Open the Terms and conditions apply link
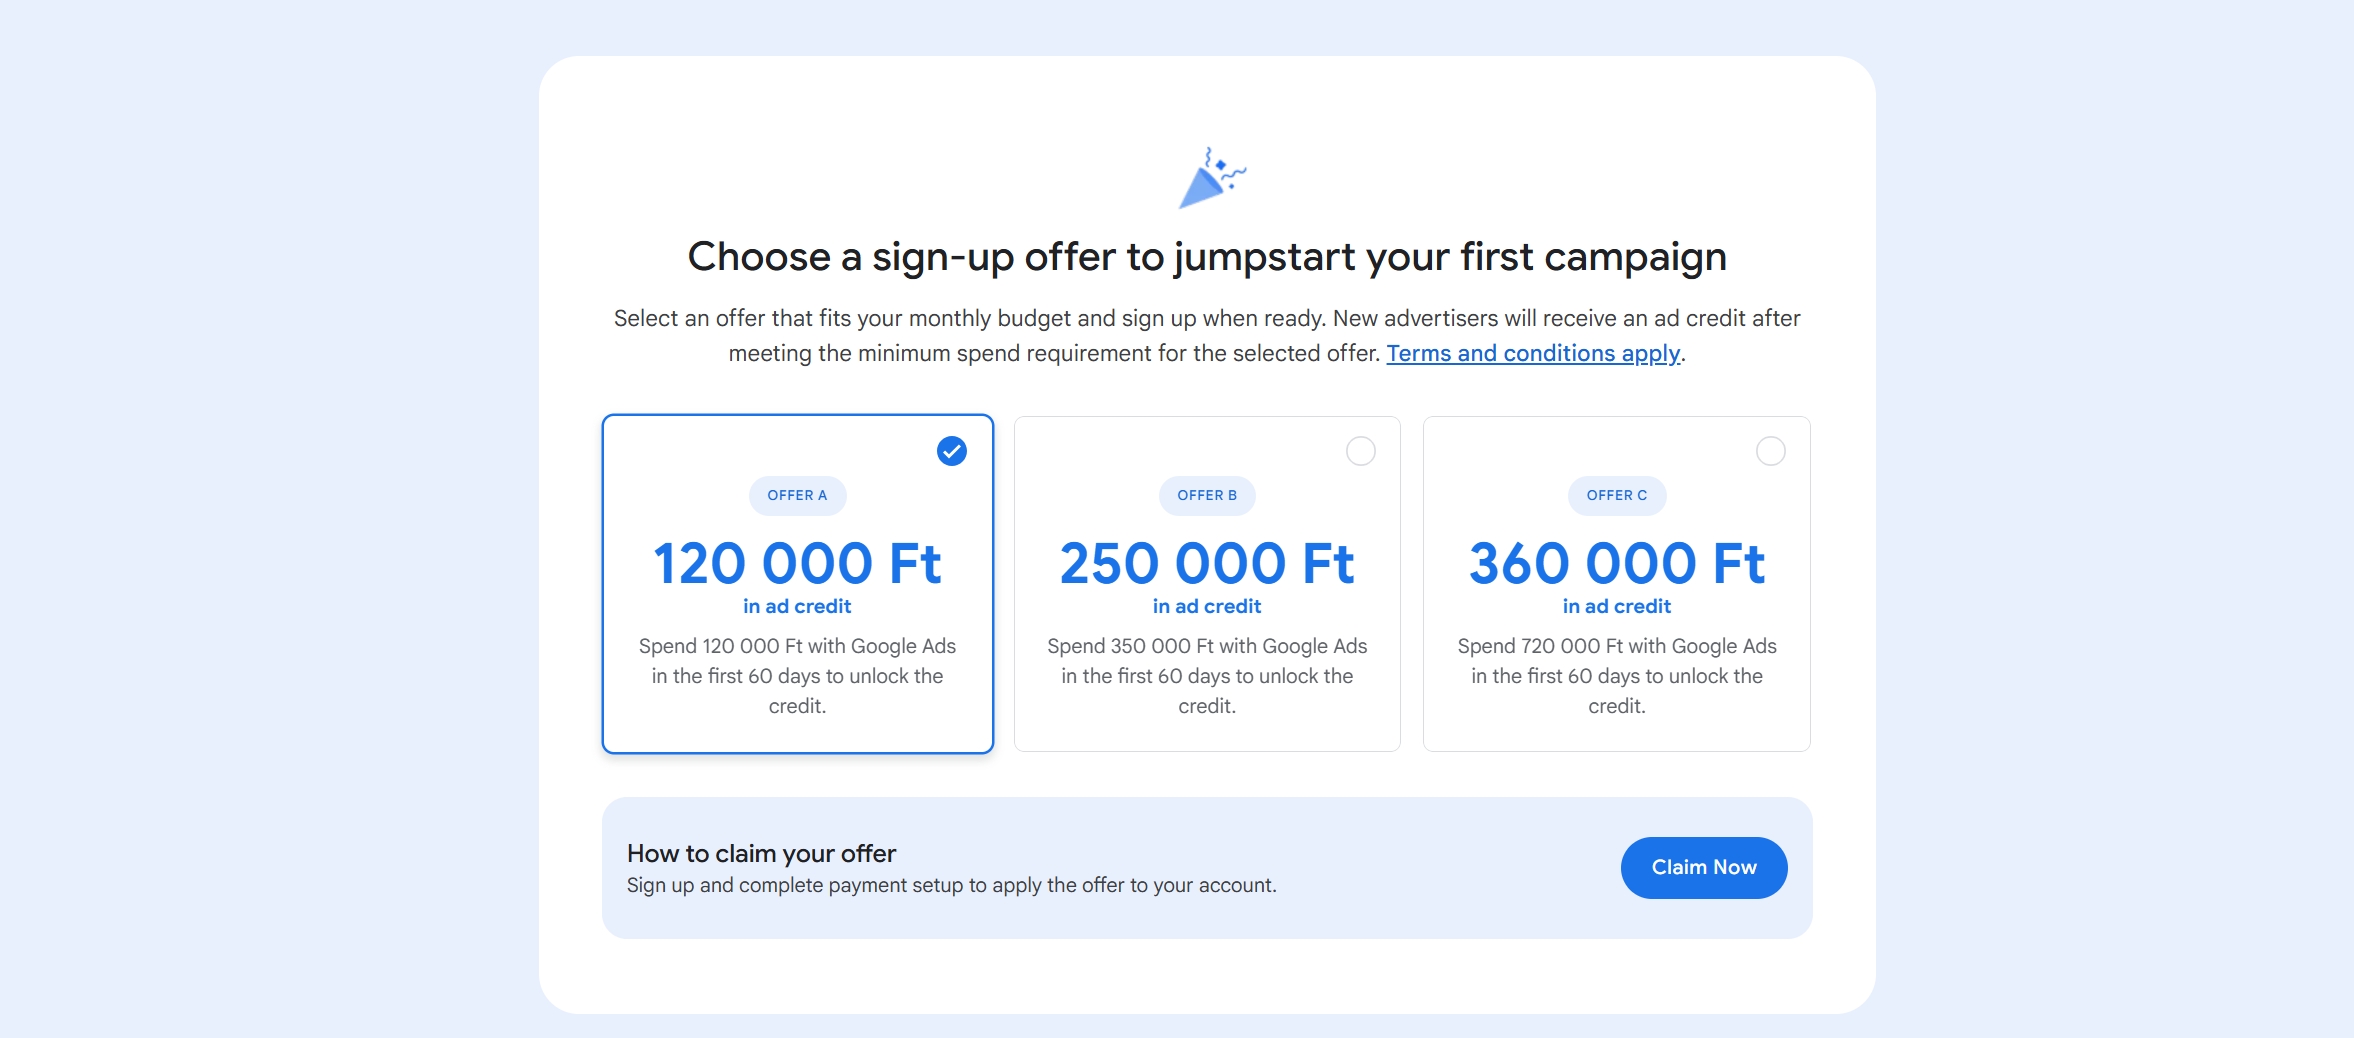 point(1532,353)
